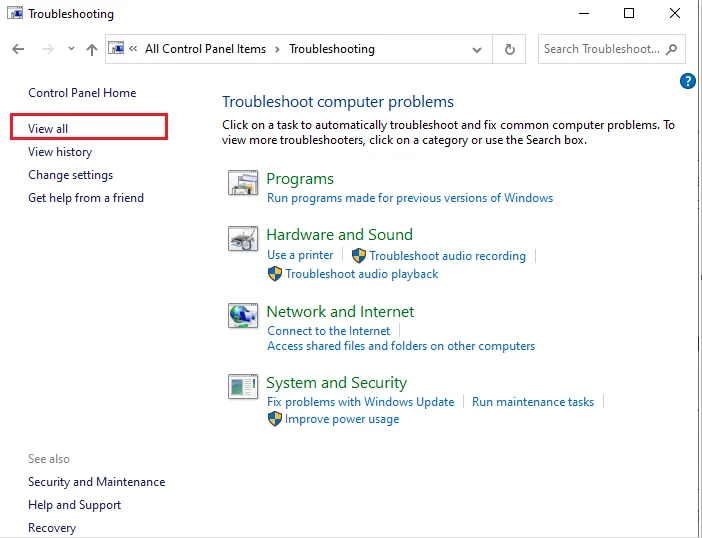Click the Forward navigation arrow
The width and height of the screenshot is (702, 538).
click(x=47, y=49)
